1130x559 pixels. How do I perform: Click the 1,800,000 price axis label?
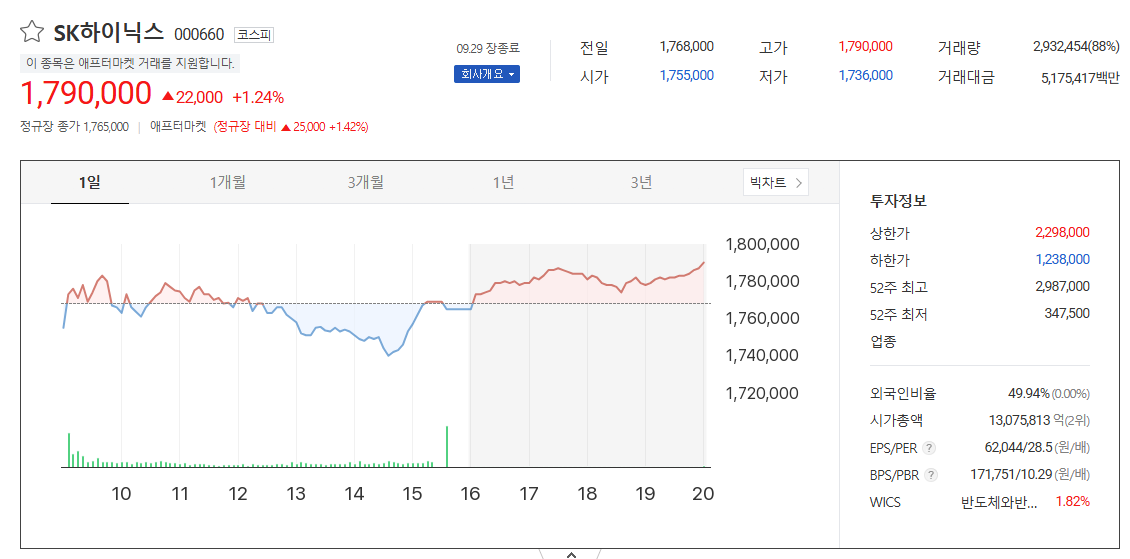[762, 244]
